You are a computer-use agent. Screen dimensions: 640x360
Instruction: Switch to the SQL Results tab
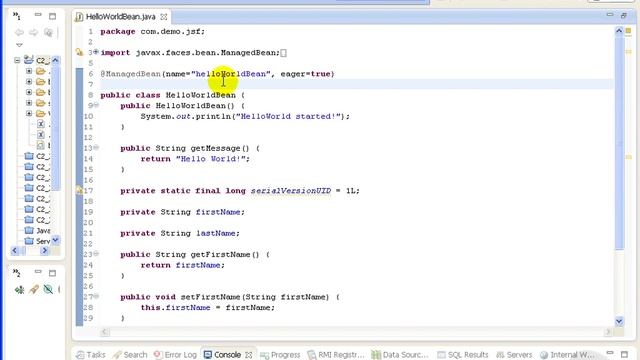462,355
